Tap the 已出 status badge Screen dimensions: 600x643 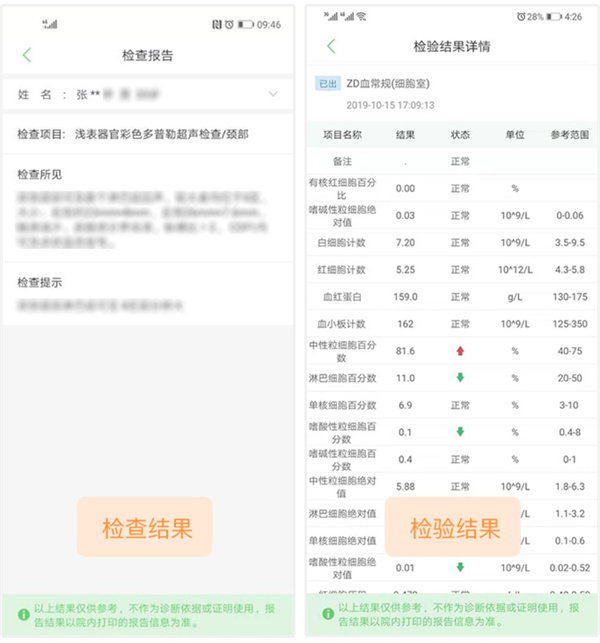(x=328, y=84)
